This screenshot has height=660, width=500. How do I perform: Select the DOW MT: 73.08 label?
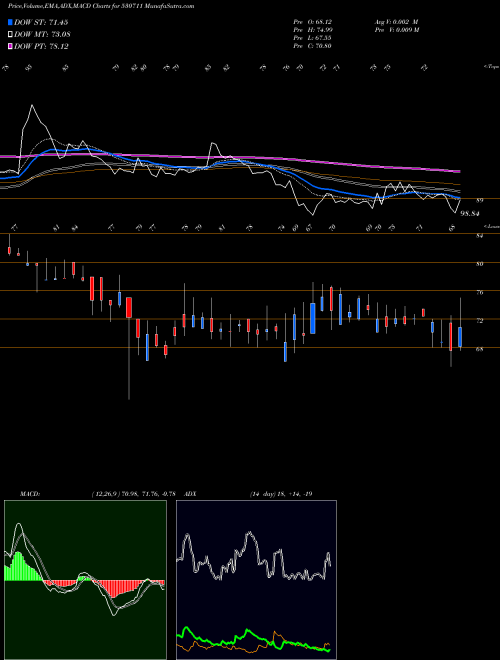click(x=42, y=34)
